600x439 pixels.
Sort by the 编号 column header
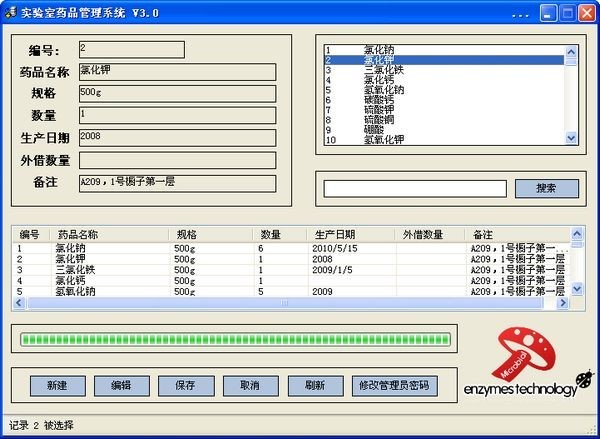(x=30, y=234)
